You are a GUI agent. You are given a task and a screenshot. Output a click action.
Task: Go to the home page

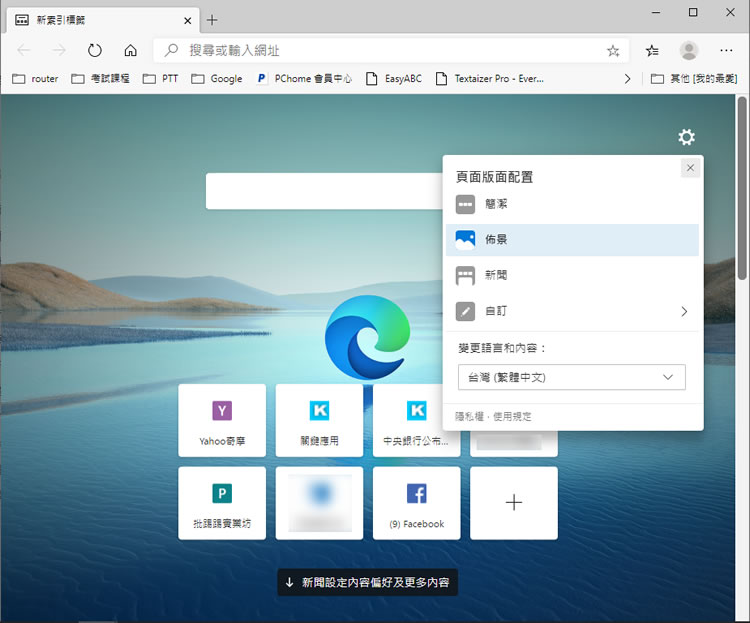[130, 50]
